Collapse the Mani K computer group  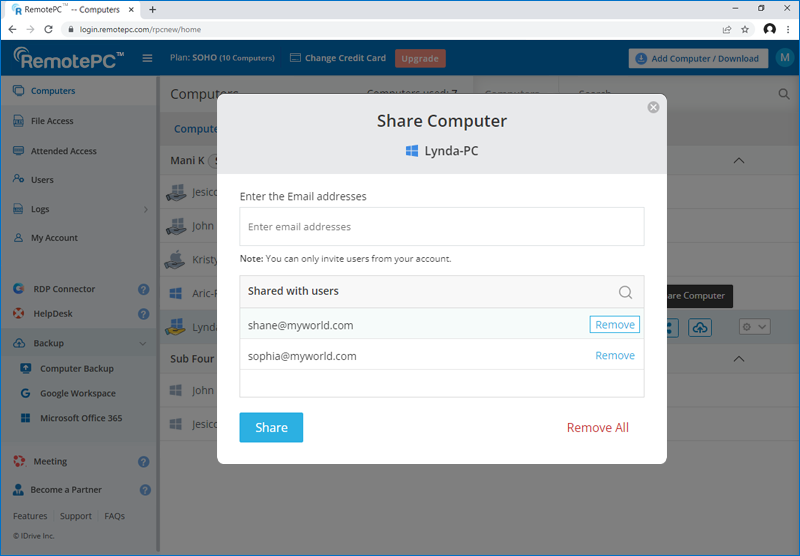coord(739,160)
